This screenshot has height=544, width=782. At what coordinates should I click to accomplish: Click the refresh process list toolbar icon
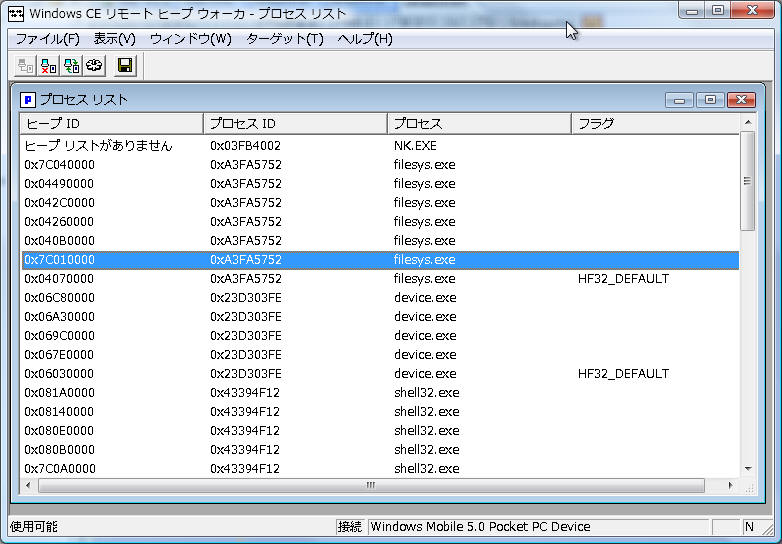71,66
